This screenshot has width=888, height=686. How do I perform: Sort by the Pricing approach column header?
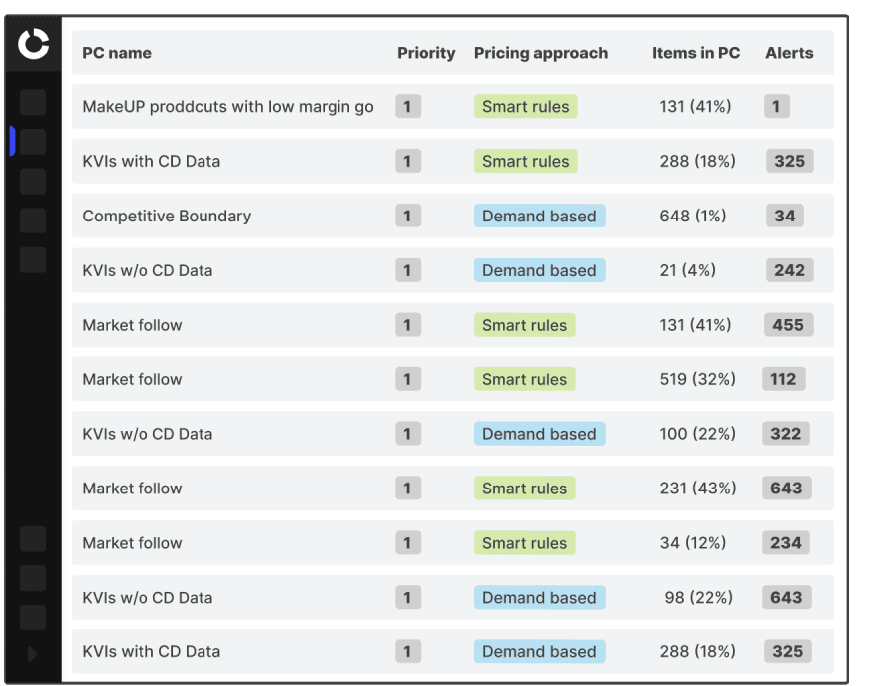(540, 53)
